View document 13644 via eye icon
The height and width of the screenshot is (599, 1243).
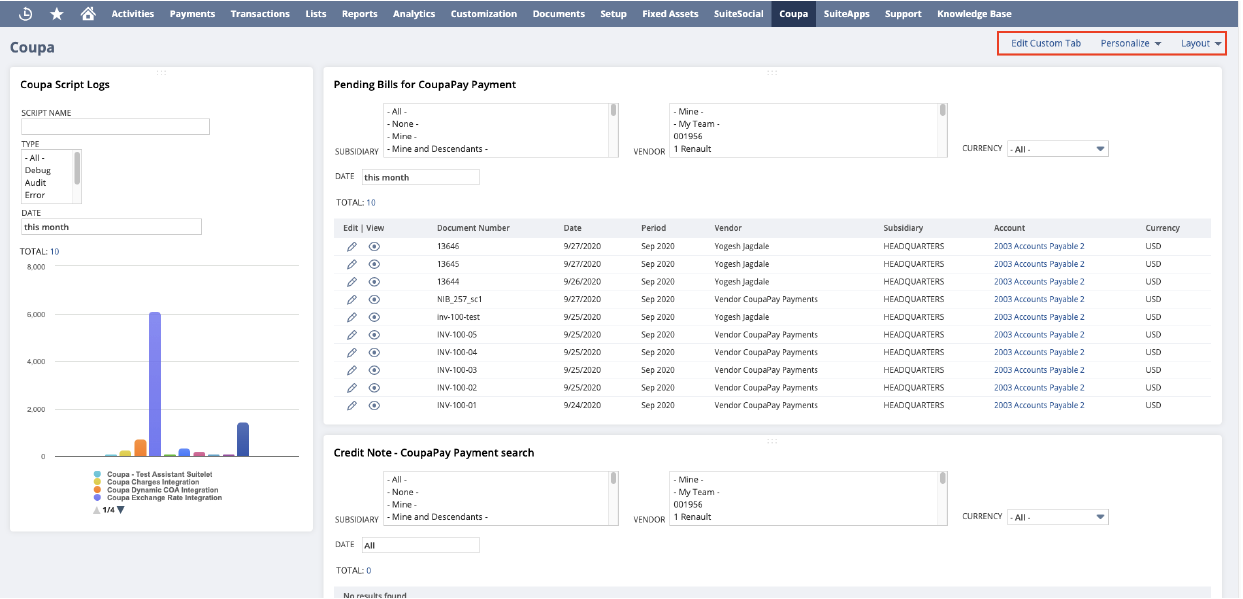tap(374, 282)
